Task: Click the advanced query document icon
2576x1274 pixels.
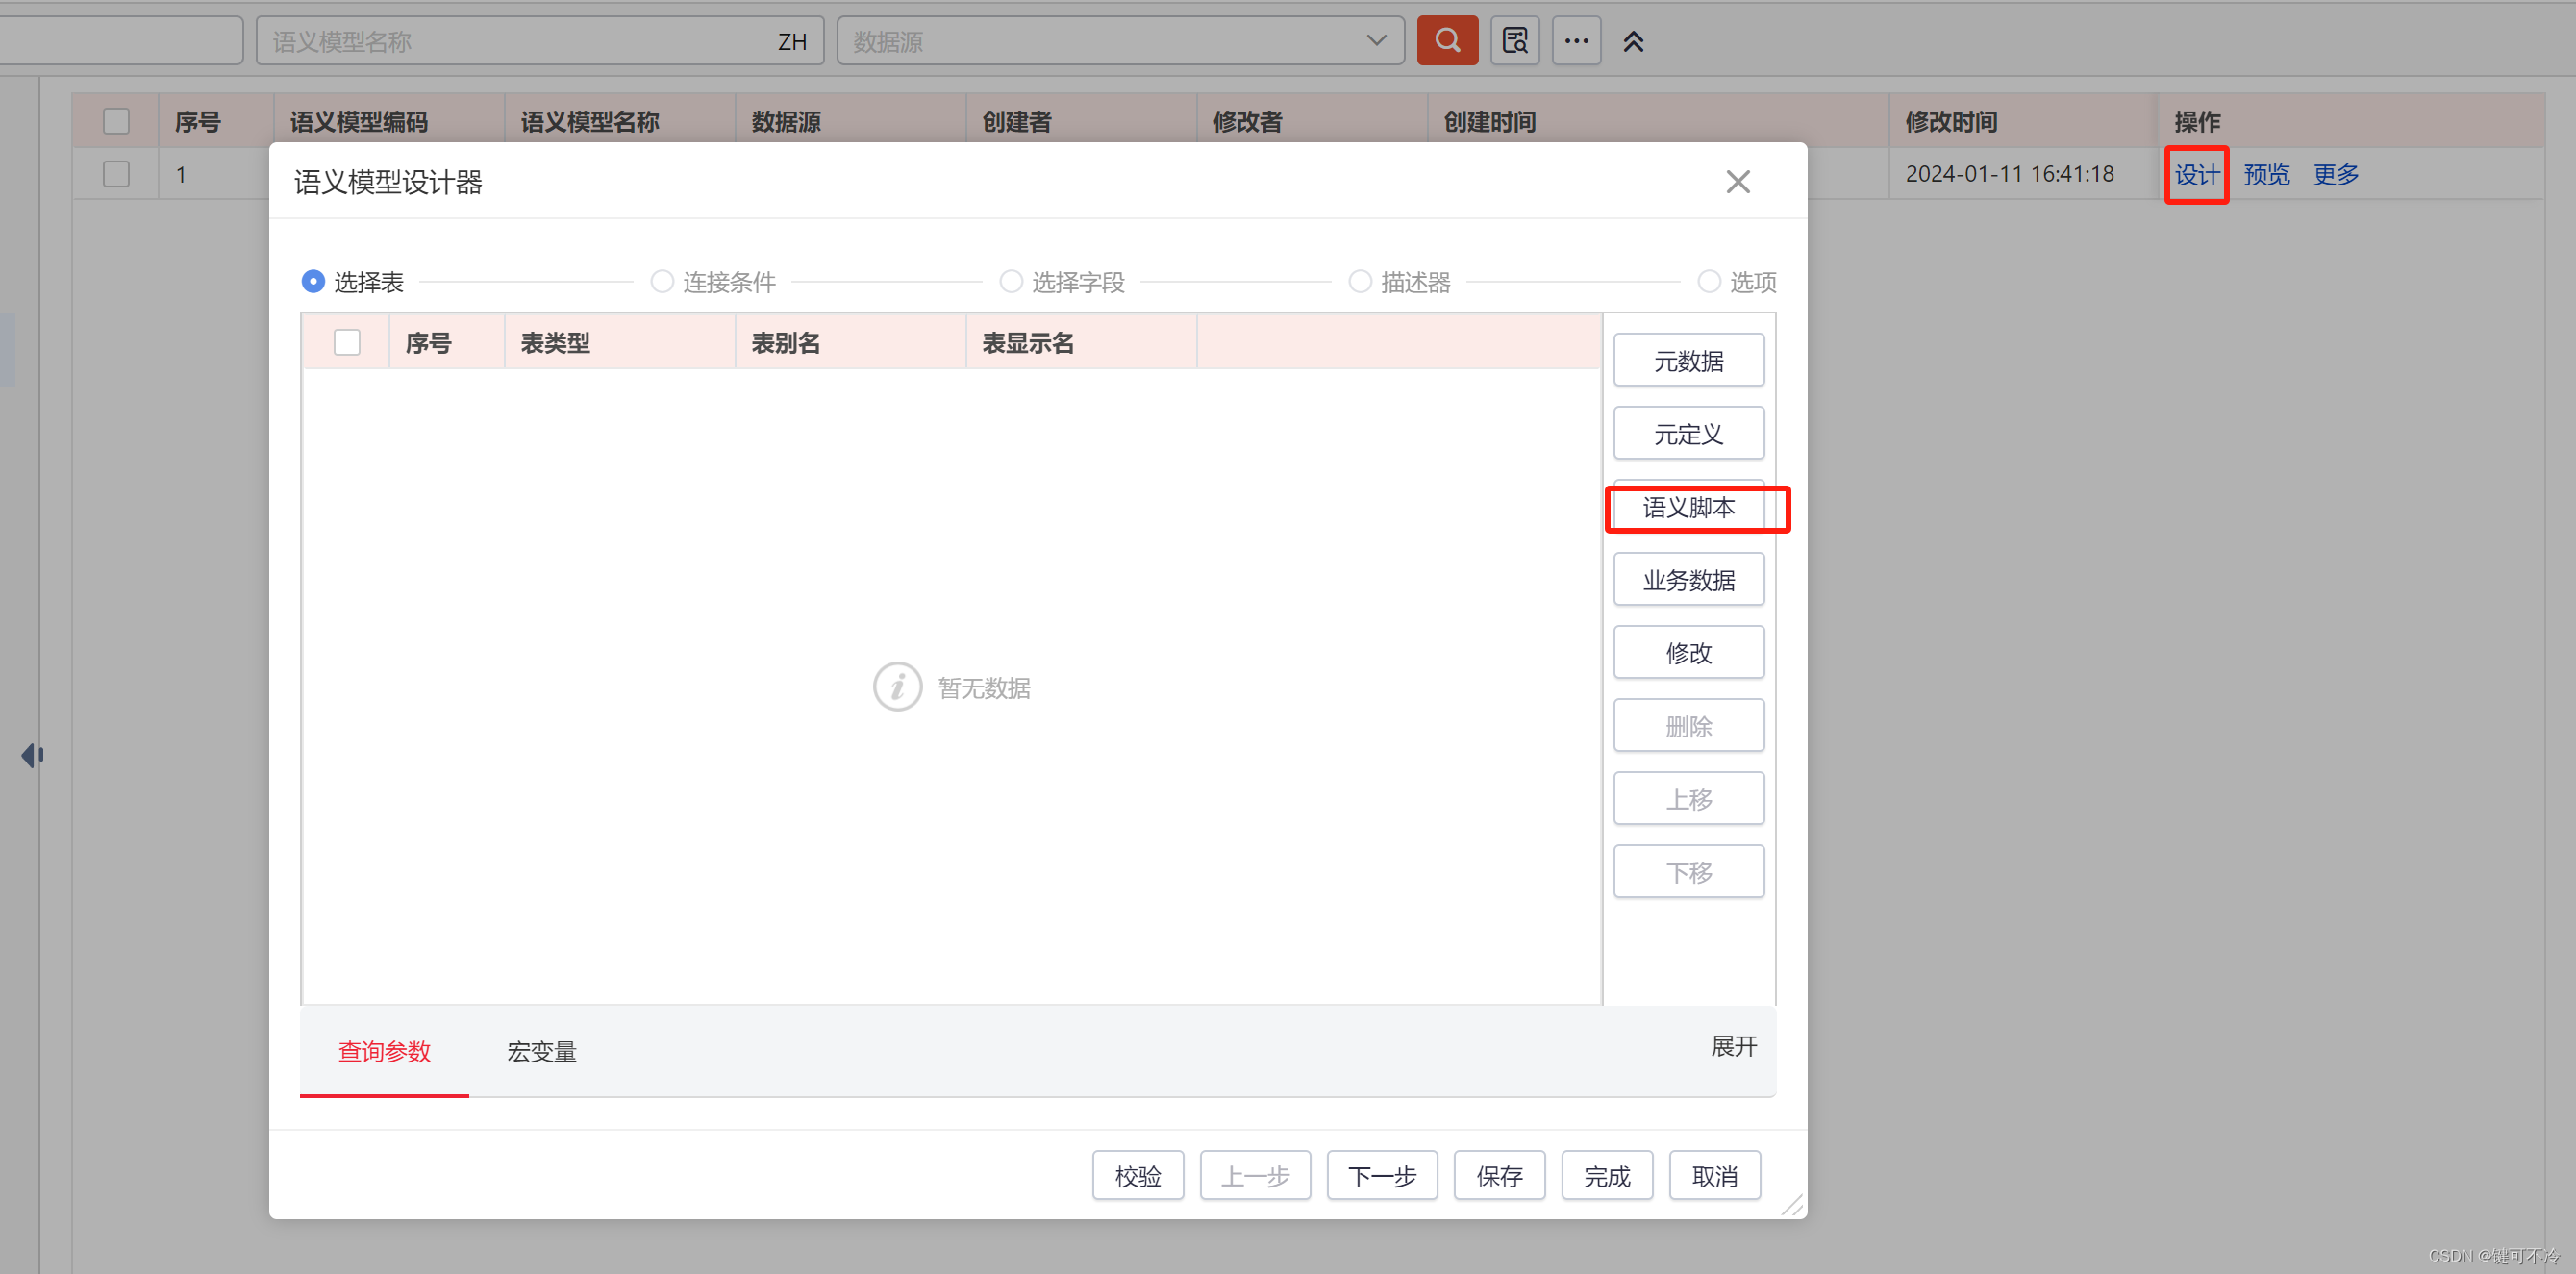Action: tap(1514, 41)
